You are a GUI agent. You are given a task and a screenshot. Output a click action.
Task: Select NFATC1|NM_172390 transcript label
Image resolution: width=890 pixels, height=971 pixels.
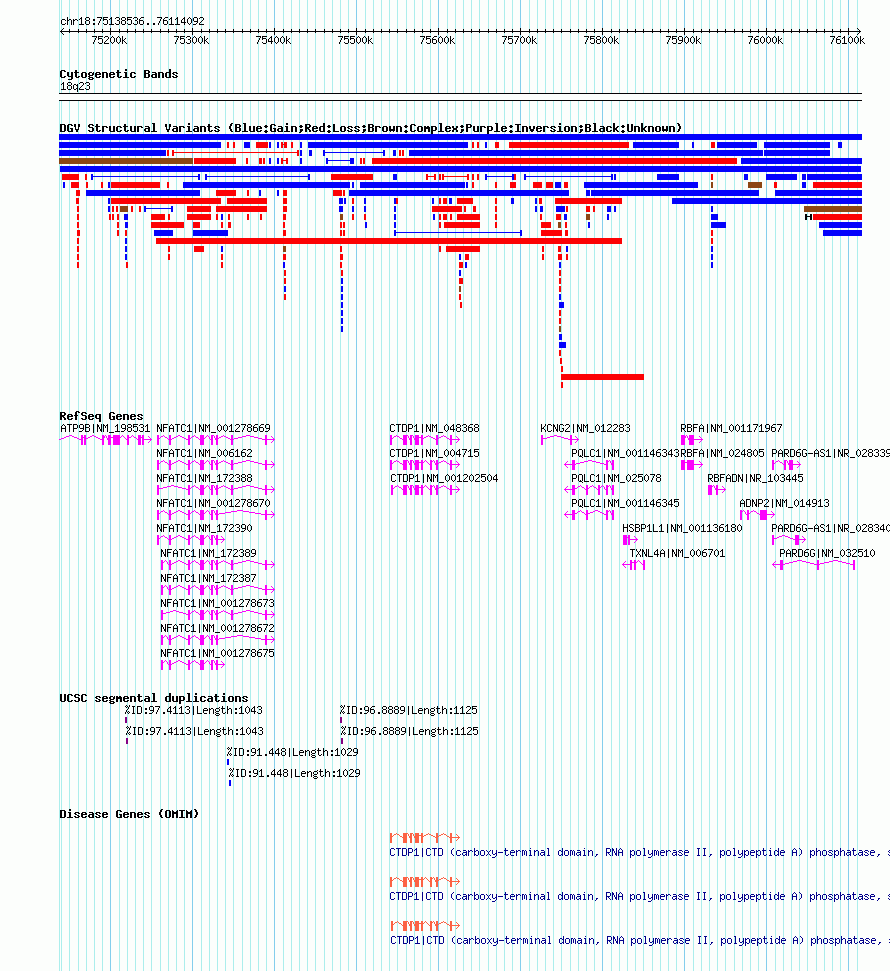[204, 528]
